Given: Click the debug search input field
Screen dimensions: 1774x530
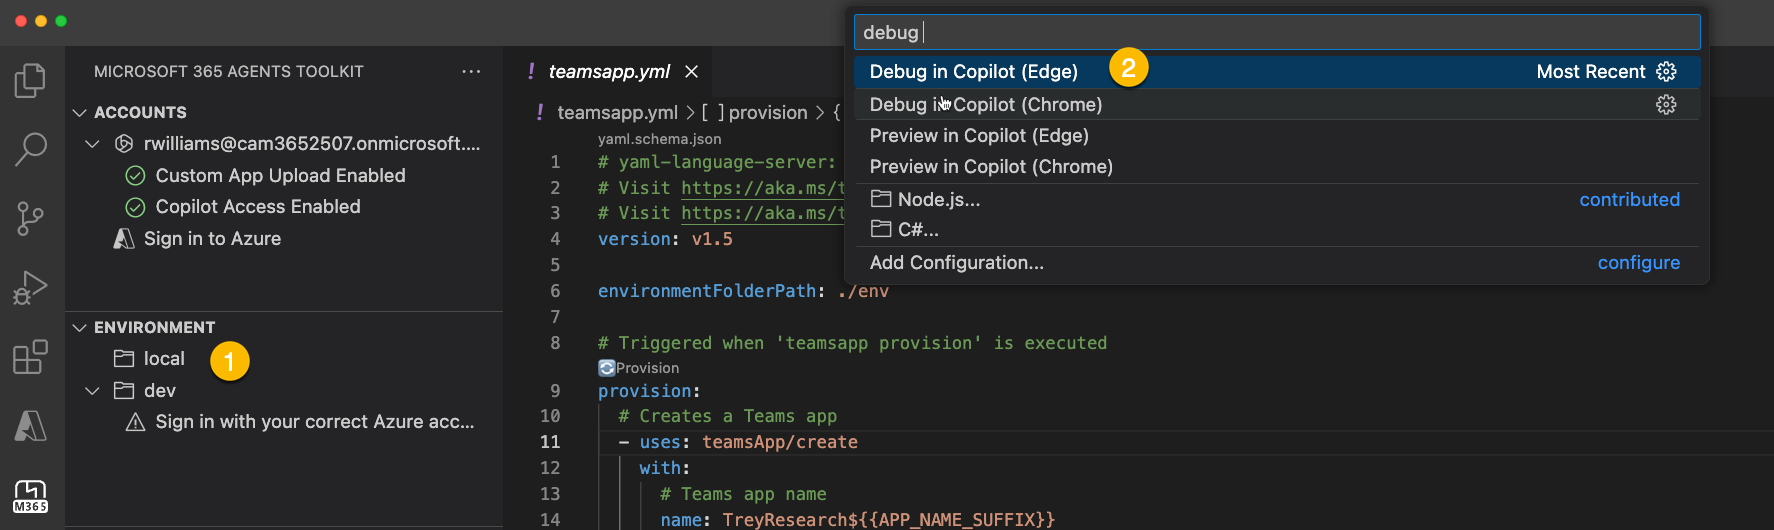Looking at the screenshot, I should 1276,33.
